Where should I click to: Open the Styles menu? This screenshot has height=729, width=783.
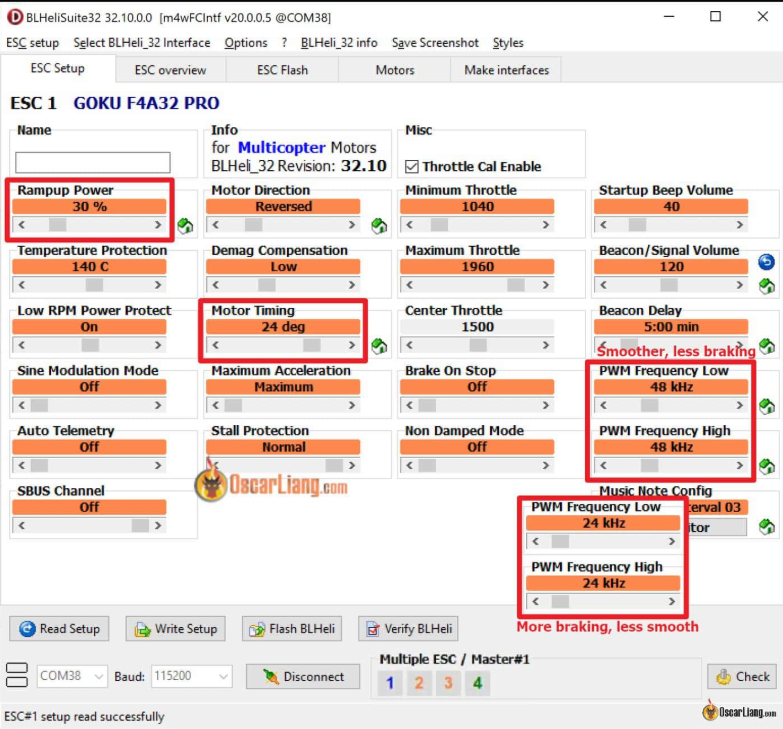point(508,43)
